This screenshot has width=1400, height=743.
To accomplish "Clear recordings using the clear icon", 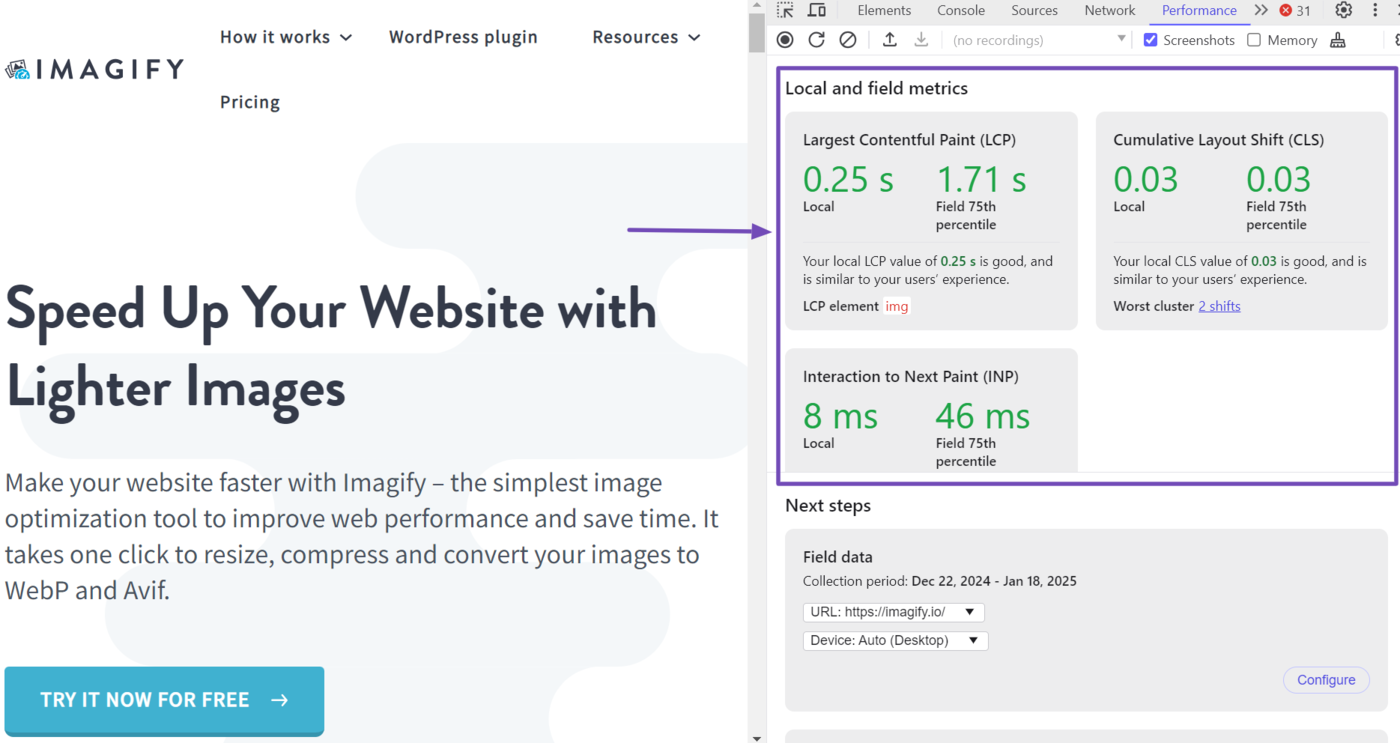I will coord(849,40).
